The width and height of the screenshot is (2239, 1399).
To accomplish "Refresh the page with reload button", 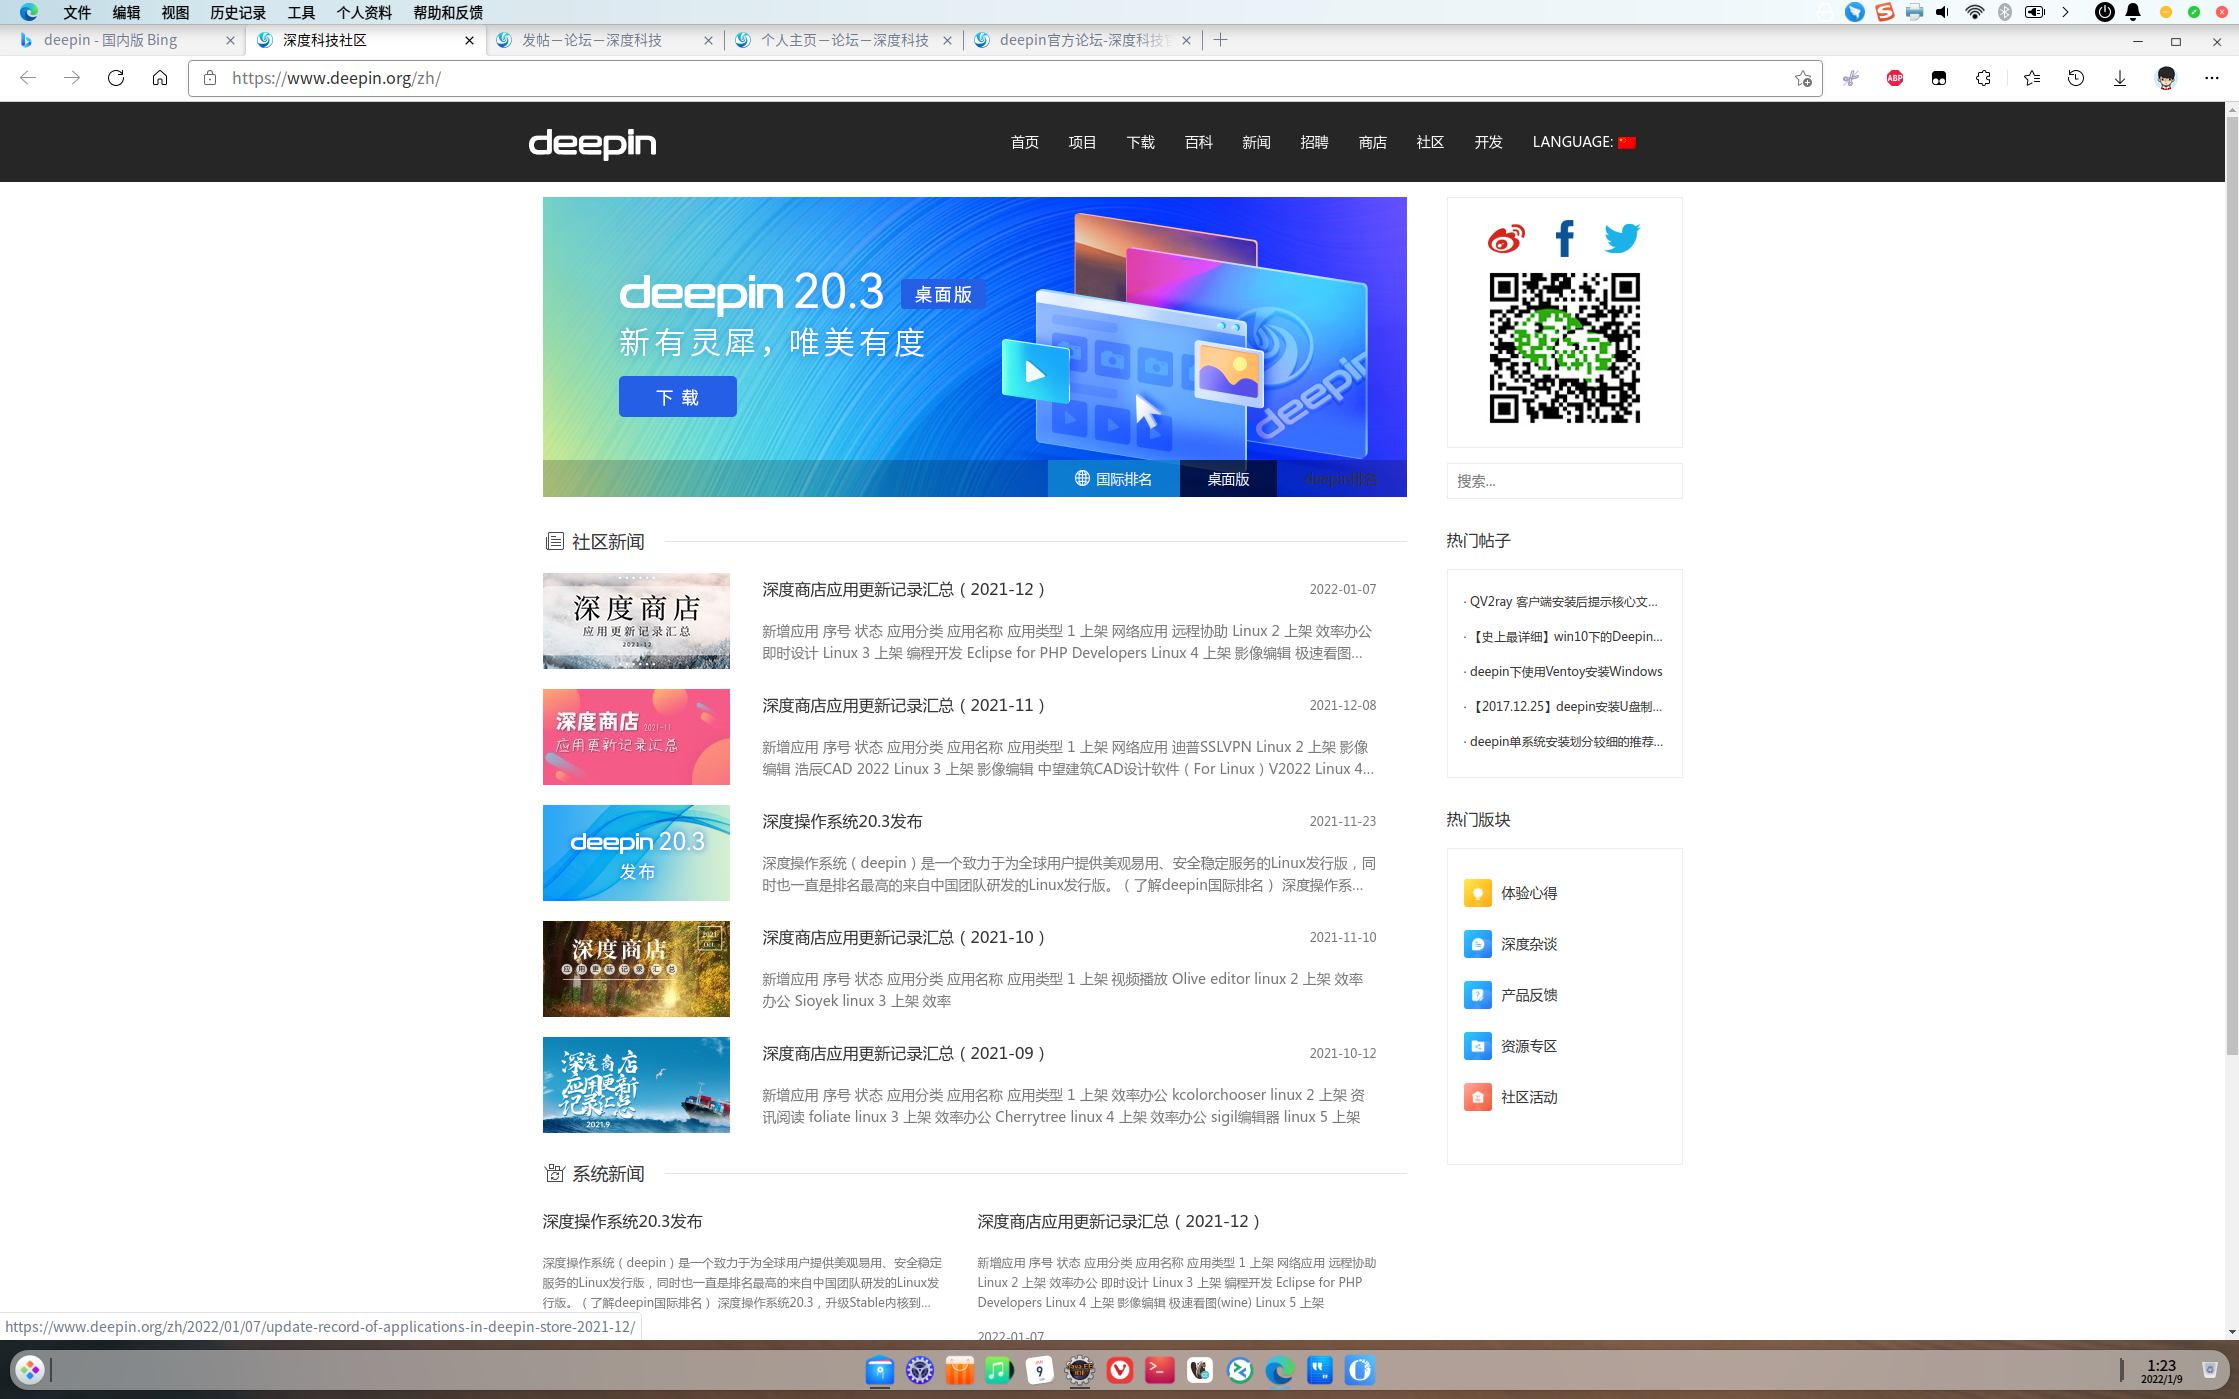I will click(116, 78).
